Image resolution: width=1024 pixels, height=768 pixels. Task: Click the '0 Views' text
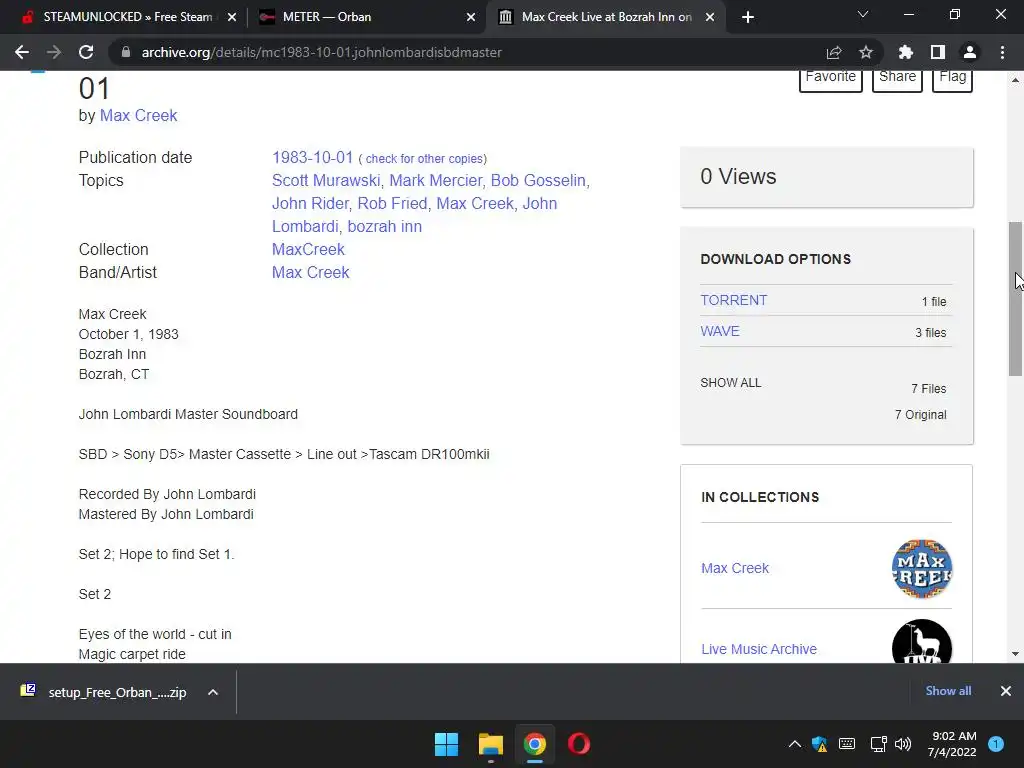point(738,176)
